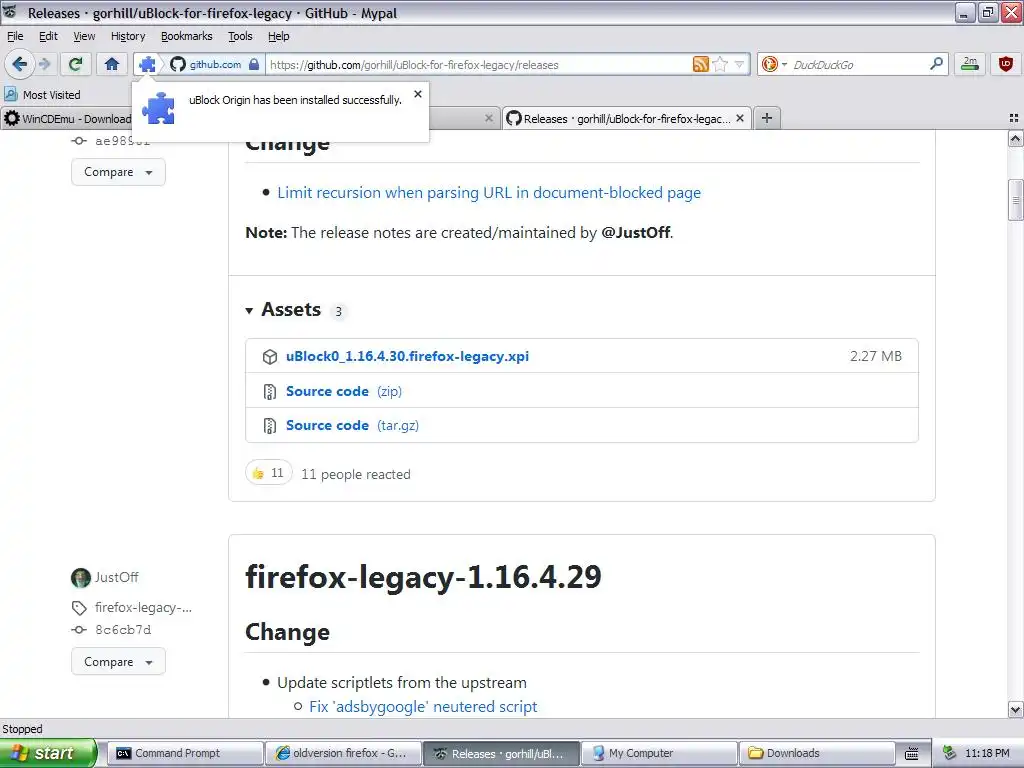Open commit 8c6cb7d link
Image resolution: width=1024 pixels, height=768 pixels.
click(123, 630)
